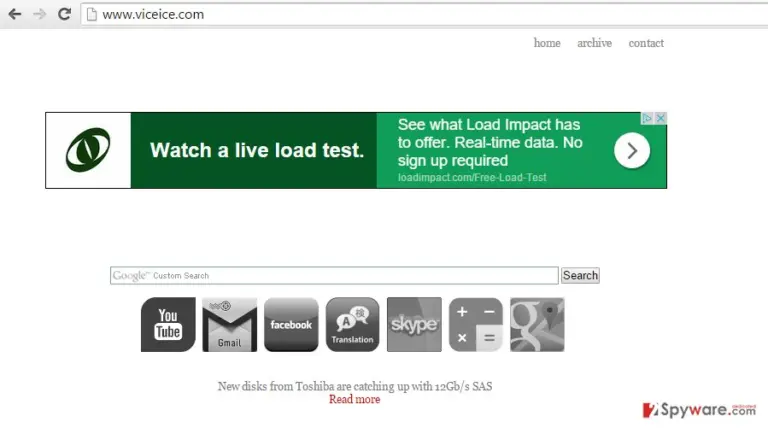This screenshot has width=768, height=428.
Task: Open the Facebook shortcut icon
Action: click(x=291, y=324)
